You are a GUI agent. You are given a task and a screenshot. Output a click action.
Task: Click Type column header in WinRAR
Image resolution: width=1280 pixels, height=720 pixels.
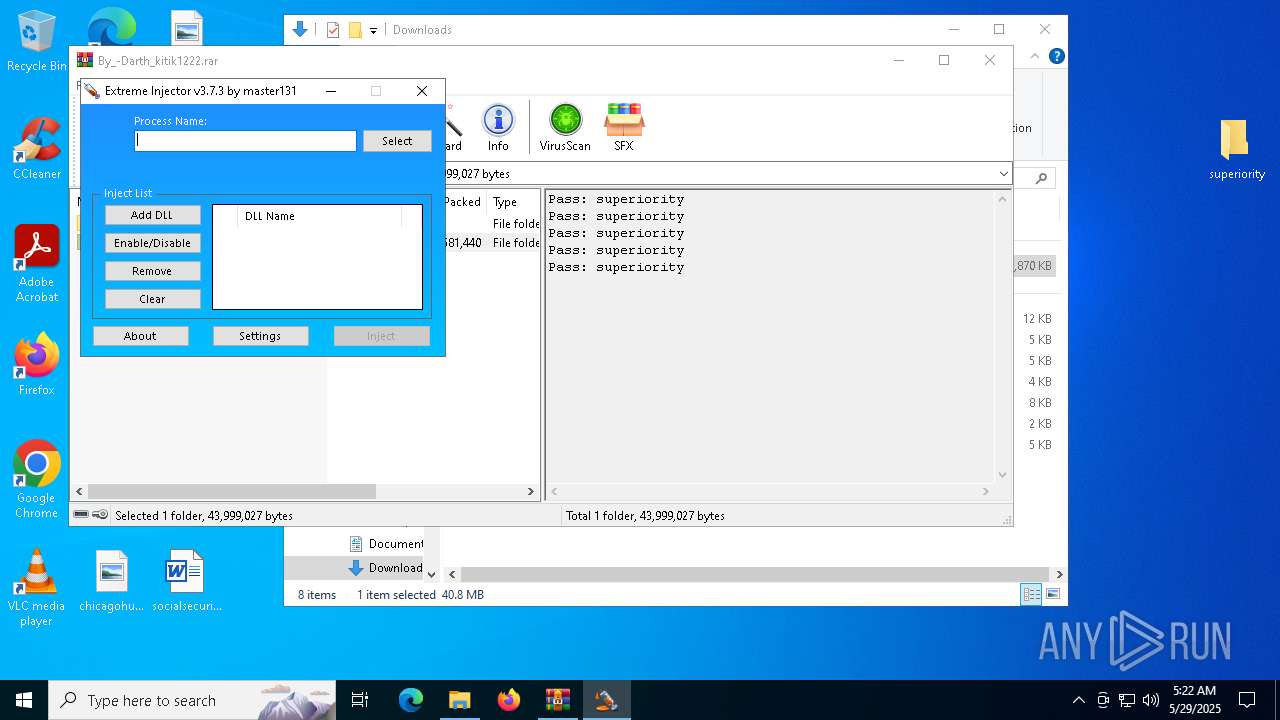click(513, 202)
